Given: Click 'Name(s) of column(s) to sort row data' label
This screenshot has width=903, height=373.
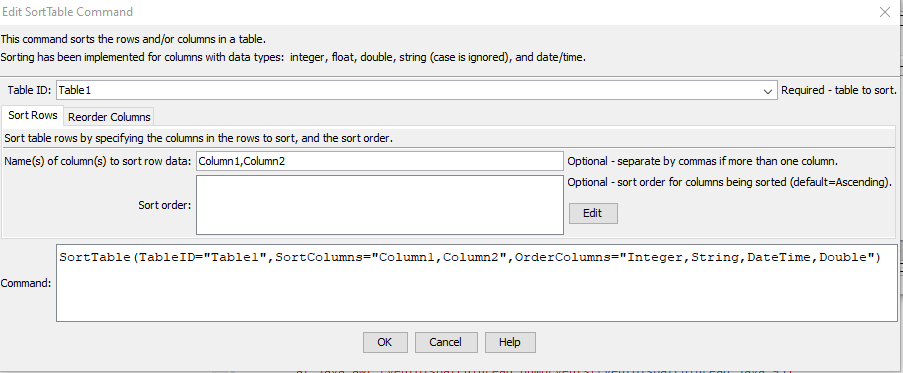Looking at the screenshot, I should pyautogui.click(x=97, y=161).
